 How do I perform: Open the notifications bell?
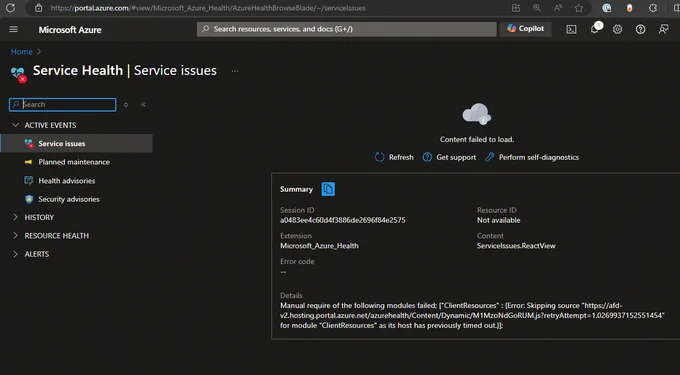(595, 29)
